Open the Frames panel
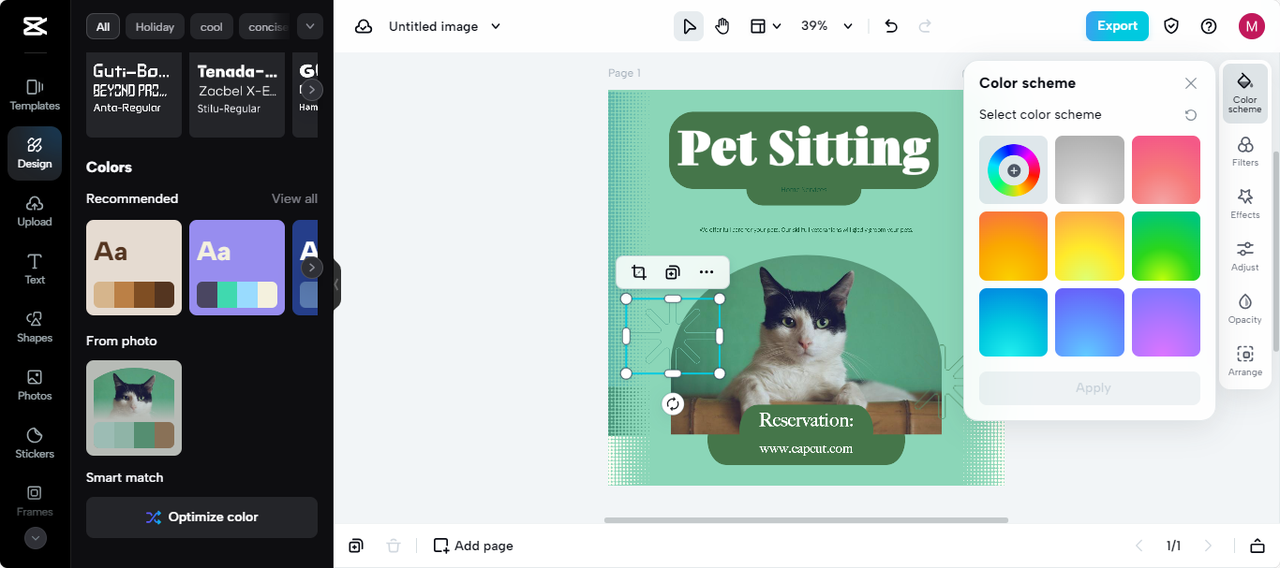This screenshot has width=1280, height=568. 35,500
